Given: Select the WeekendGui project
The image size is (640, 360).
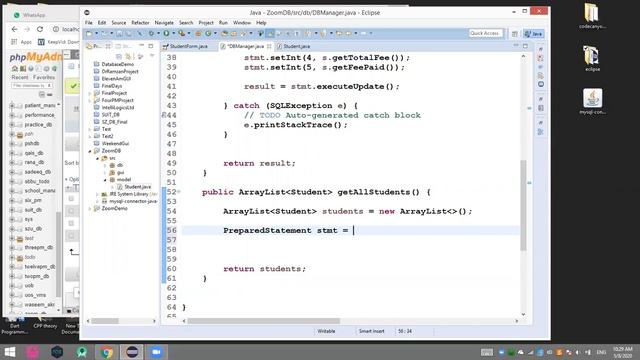Looking at the screenshot, I should point(115,144).
